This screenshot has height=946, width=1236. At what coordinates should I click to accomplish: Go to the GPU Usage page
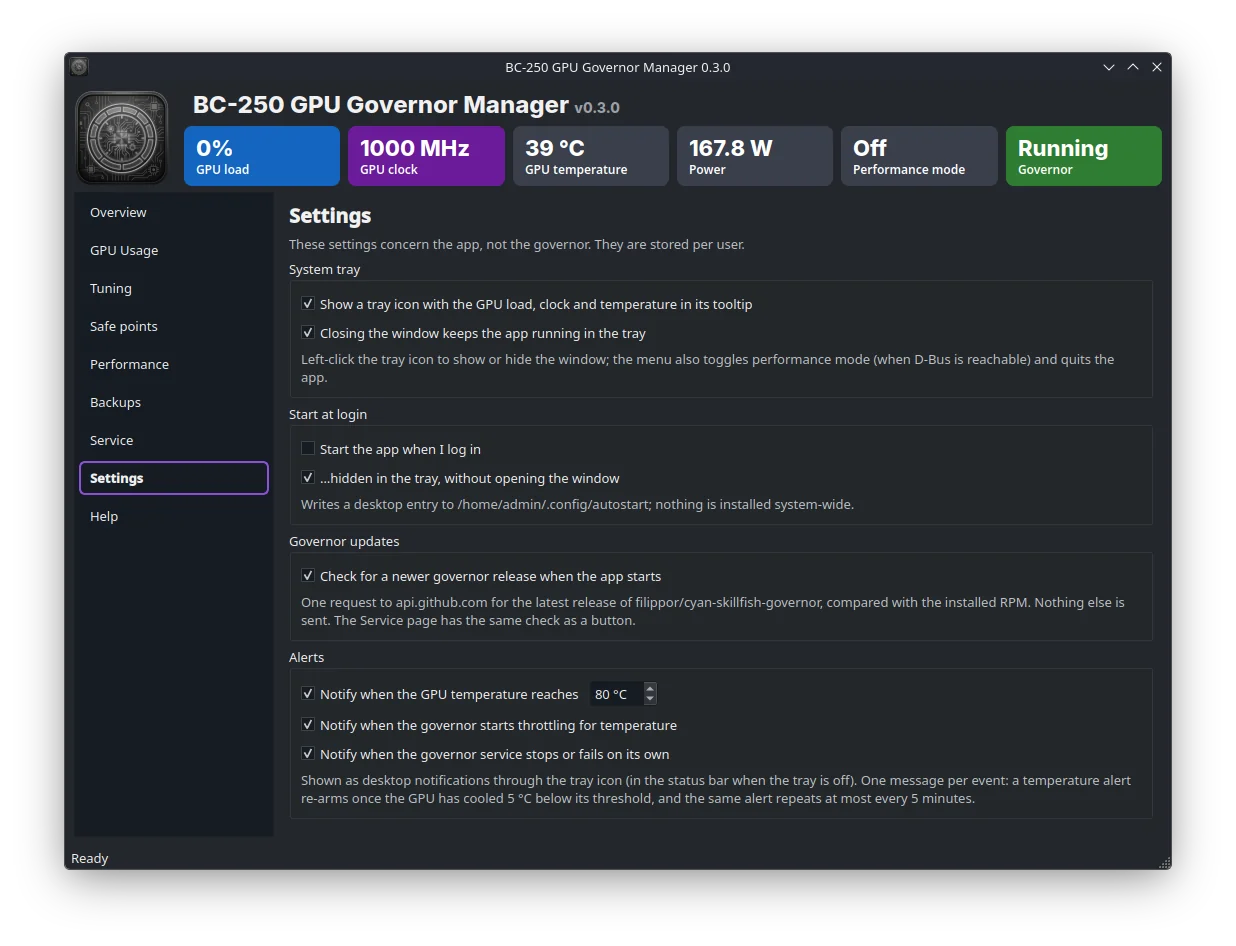click(174, 250)
